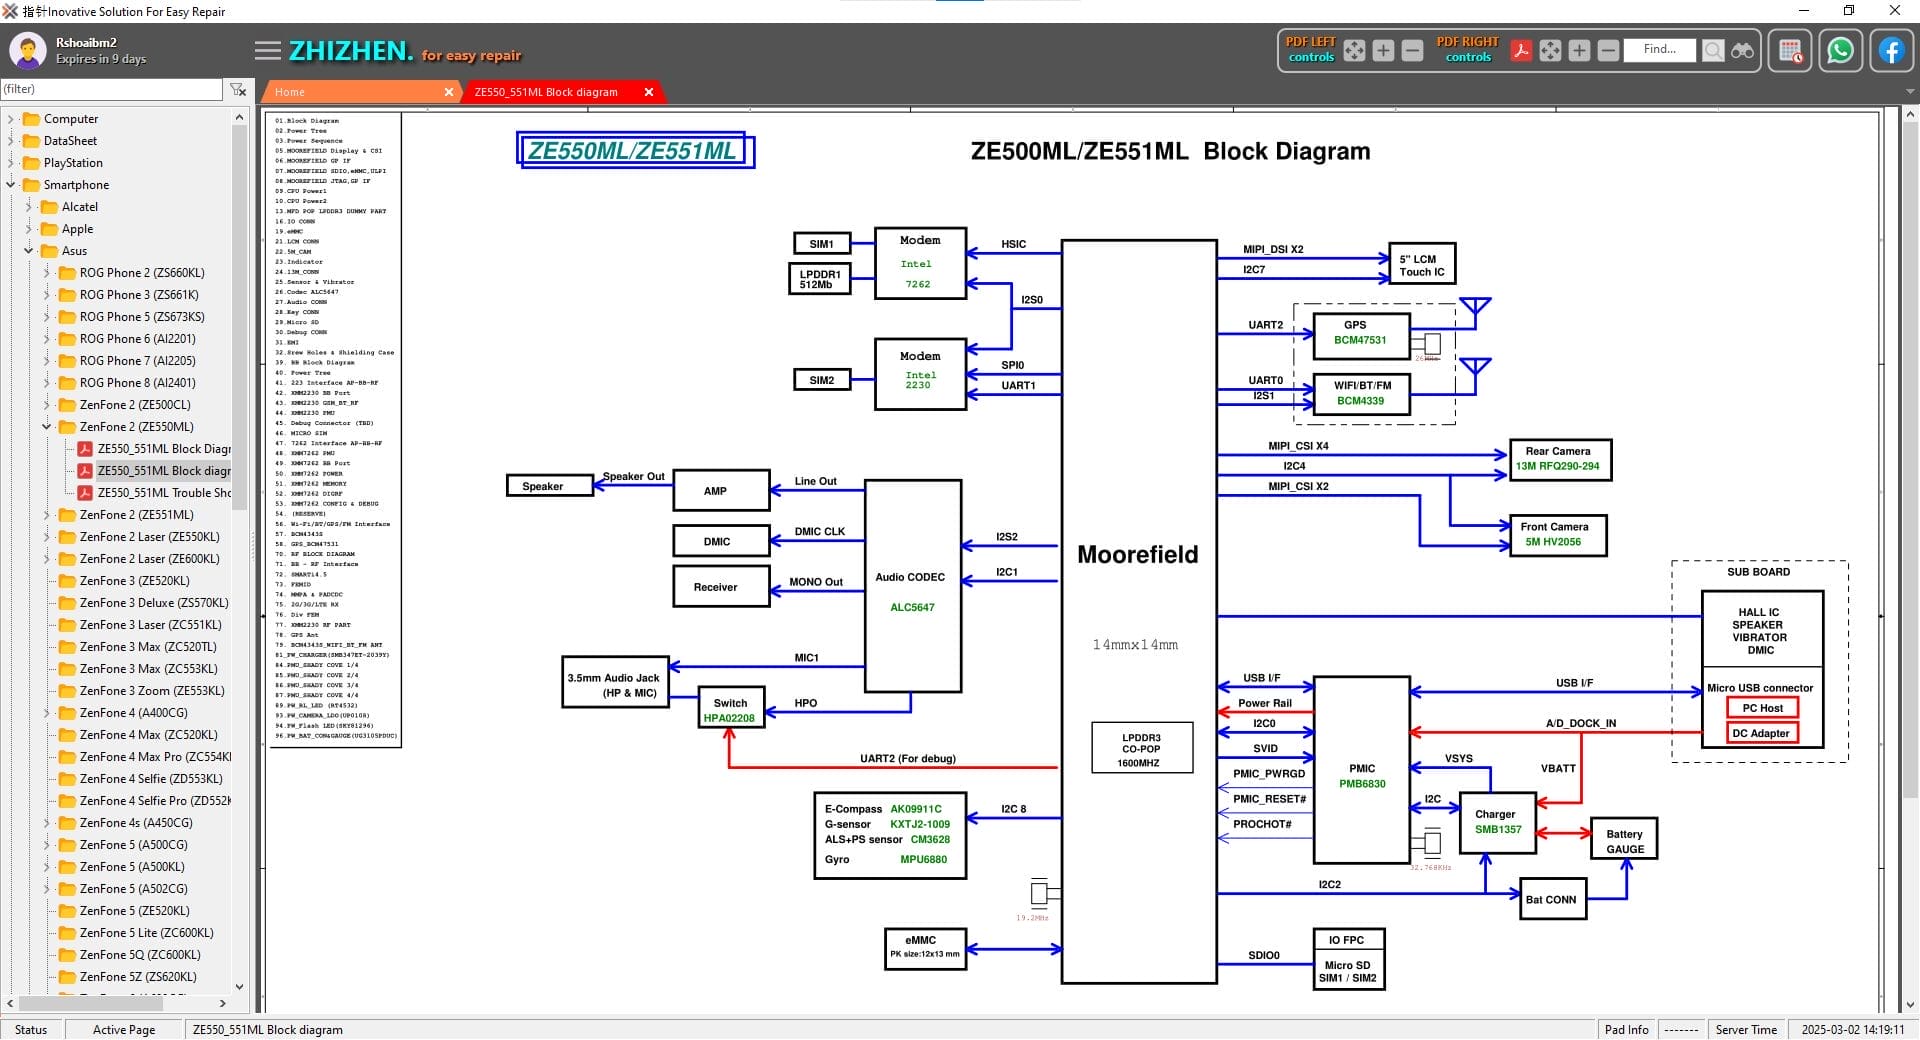Viewport: 1920px width, 1040px height.
Task: Switch to the Home tab
Action: (x=289, y=91)
